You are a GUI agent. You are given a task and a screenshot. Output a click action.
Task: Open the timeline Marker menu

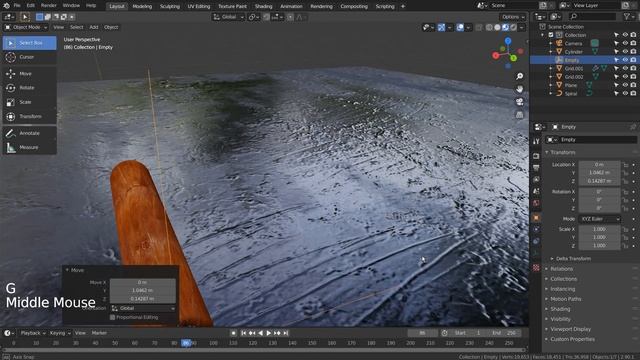click(99, 333)
